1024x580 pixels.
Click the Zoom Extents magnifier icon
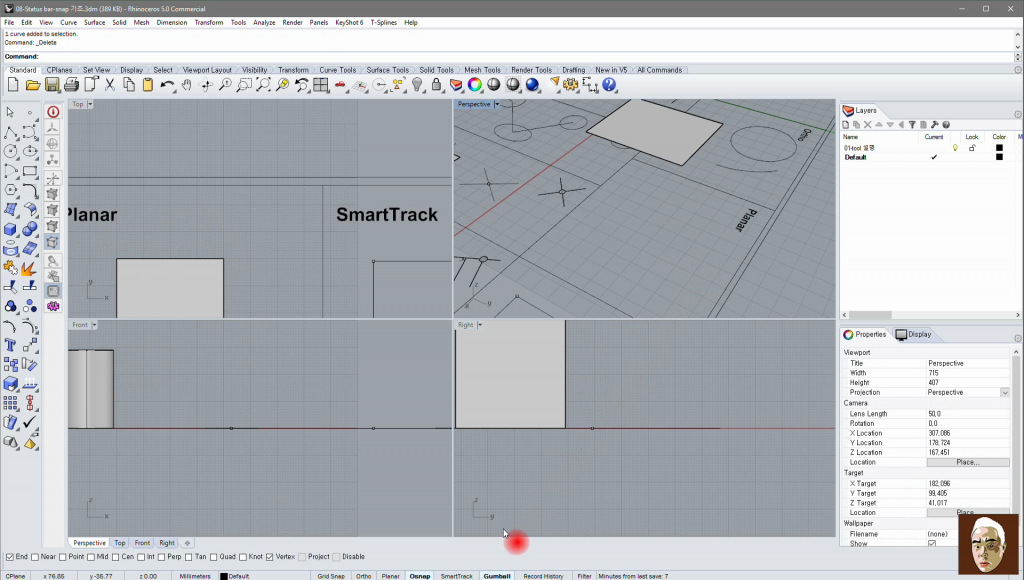tap(263, 85)
